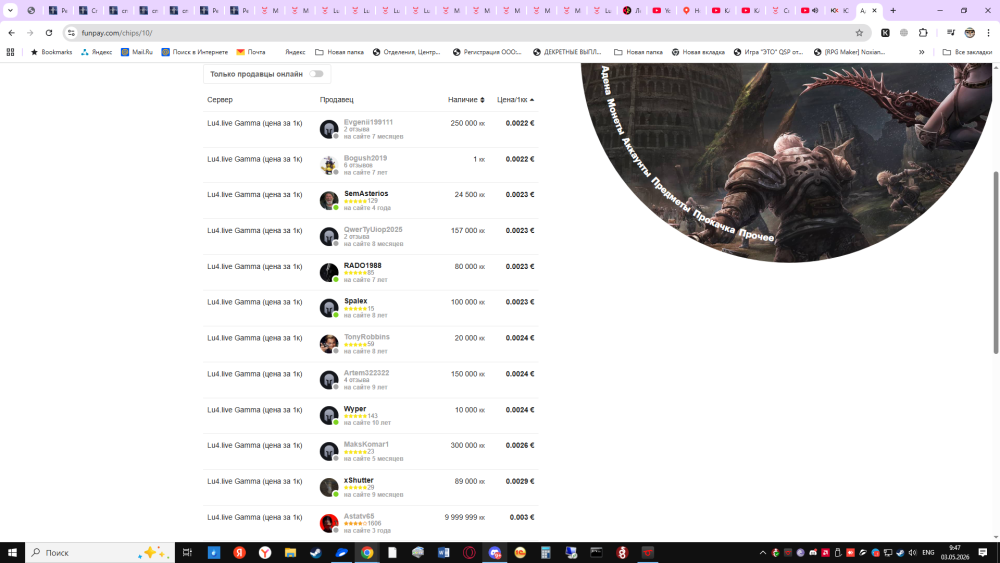Open the media control icon in toolbar

[950, 33]
